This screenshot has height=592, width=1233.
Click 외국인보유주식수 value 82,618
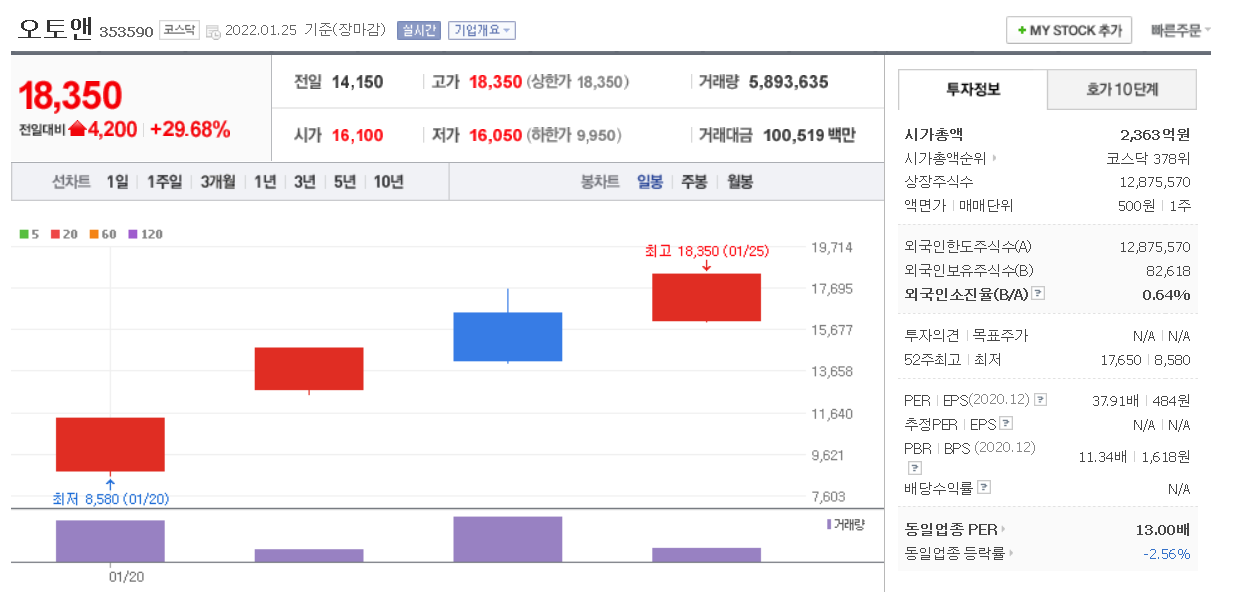(x=1168, y=270)
